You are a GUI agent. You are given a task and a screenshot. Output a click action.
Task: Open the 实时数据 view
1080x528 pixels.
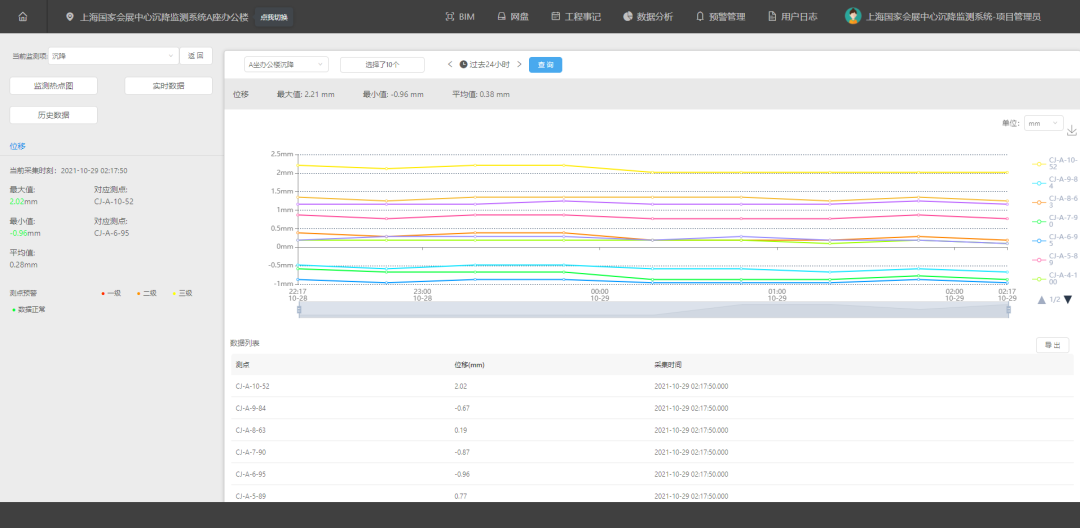168,86
